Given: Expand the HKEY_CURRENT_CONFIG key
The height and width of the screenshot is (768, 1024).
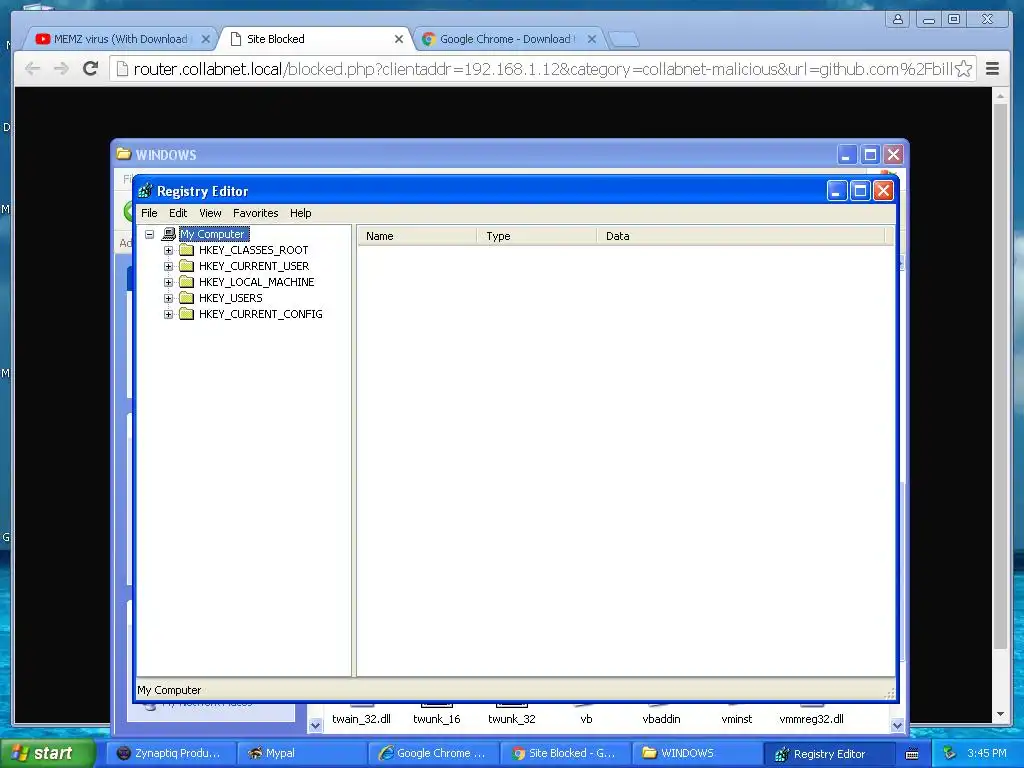Looking at the screenshot, I should click(x=168, y=314).
